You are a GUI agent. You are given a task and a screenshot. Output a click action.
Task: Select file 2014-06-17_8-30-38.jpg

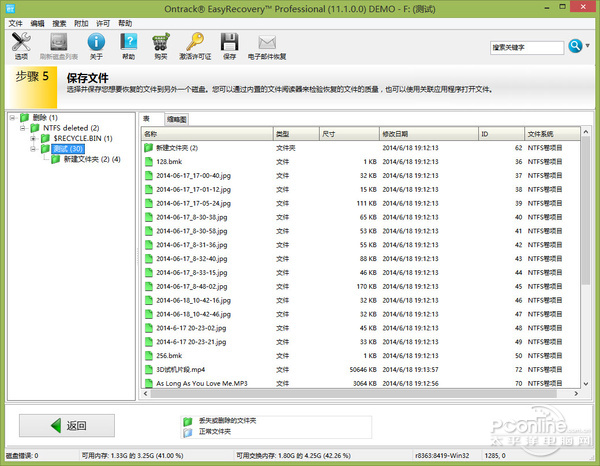click(x=192, y=217)
